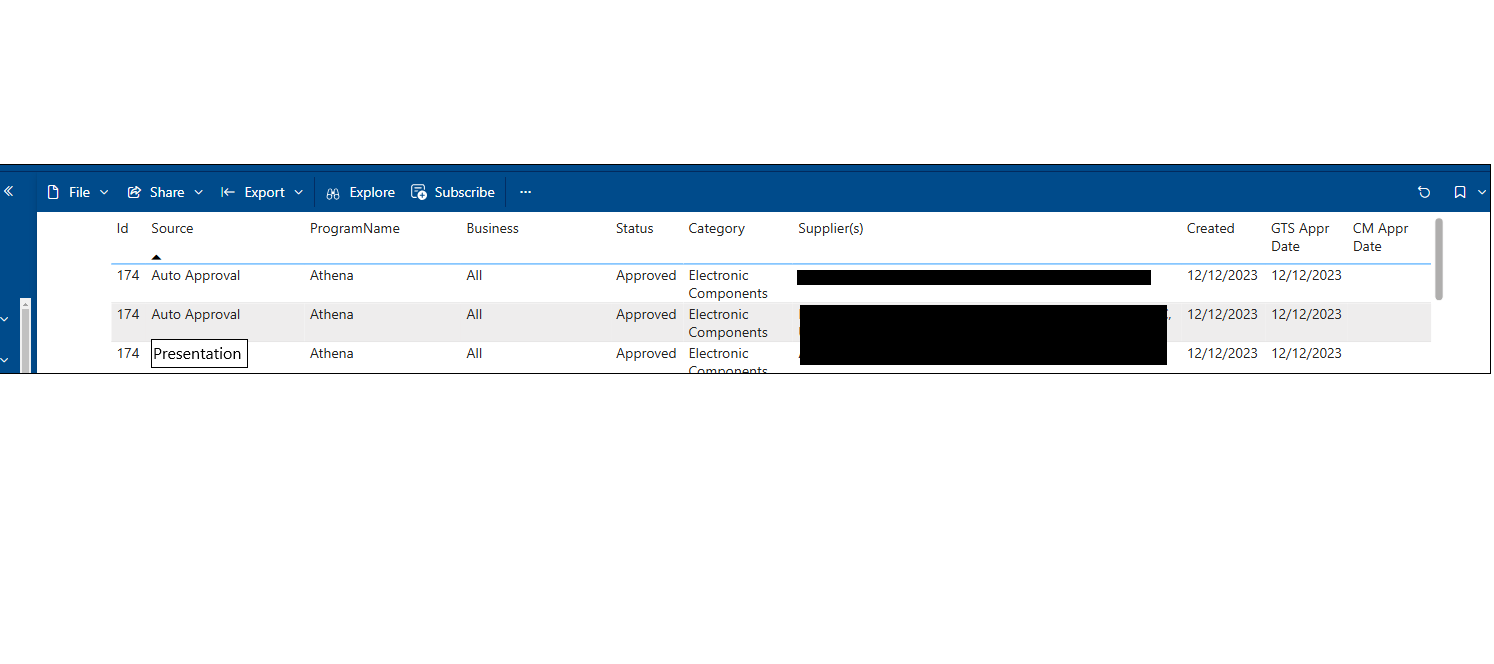The image size is (1494, 664).
Task: Open the File menu
Action: point(77,192)
